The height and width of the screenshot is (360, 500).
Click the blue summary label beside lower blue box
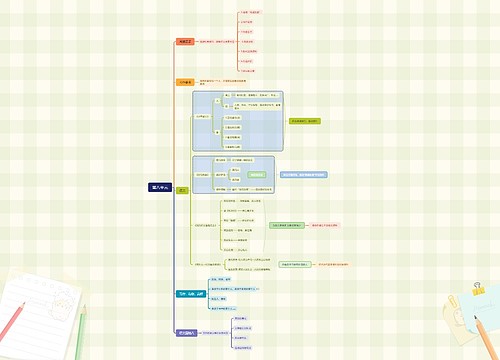[304, 175]
